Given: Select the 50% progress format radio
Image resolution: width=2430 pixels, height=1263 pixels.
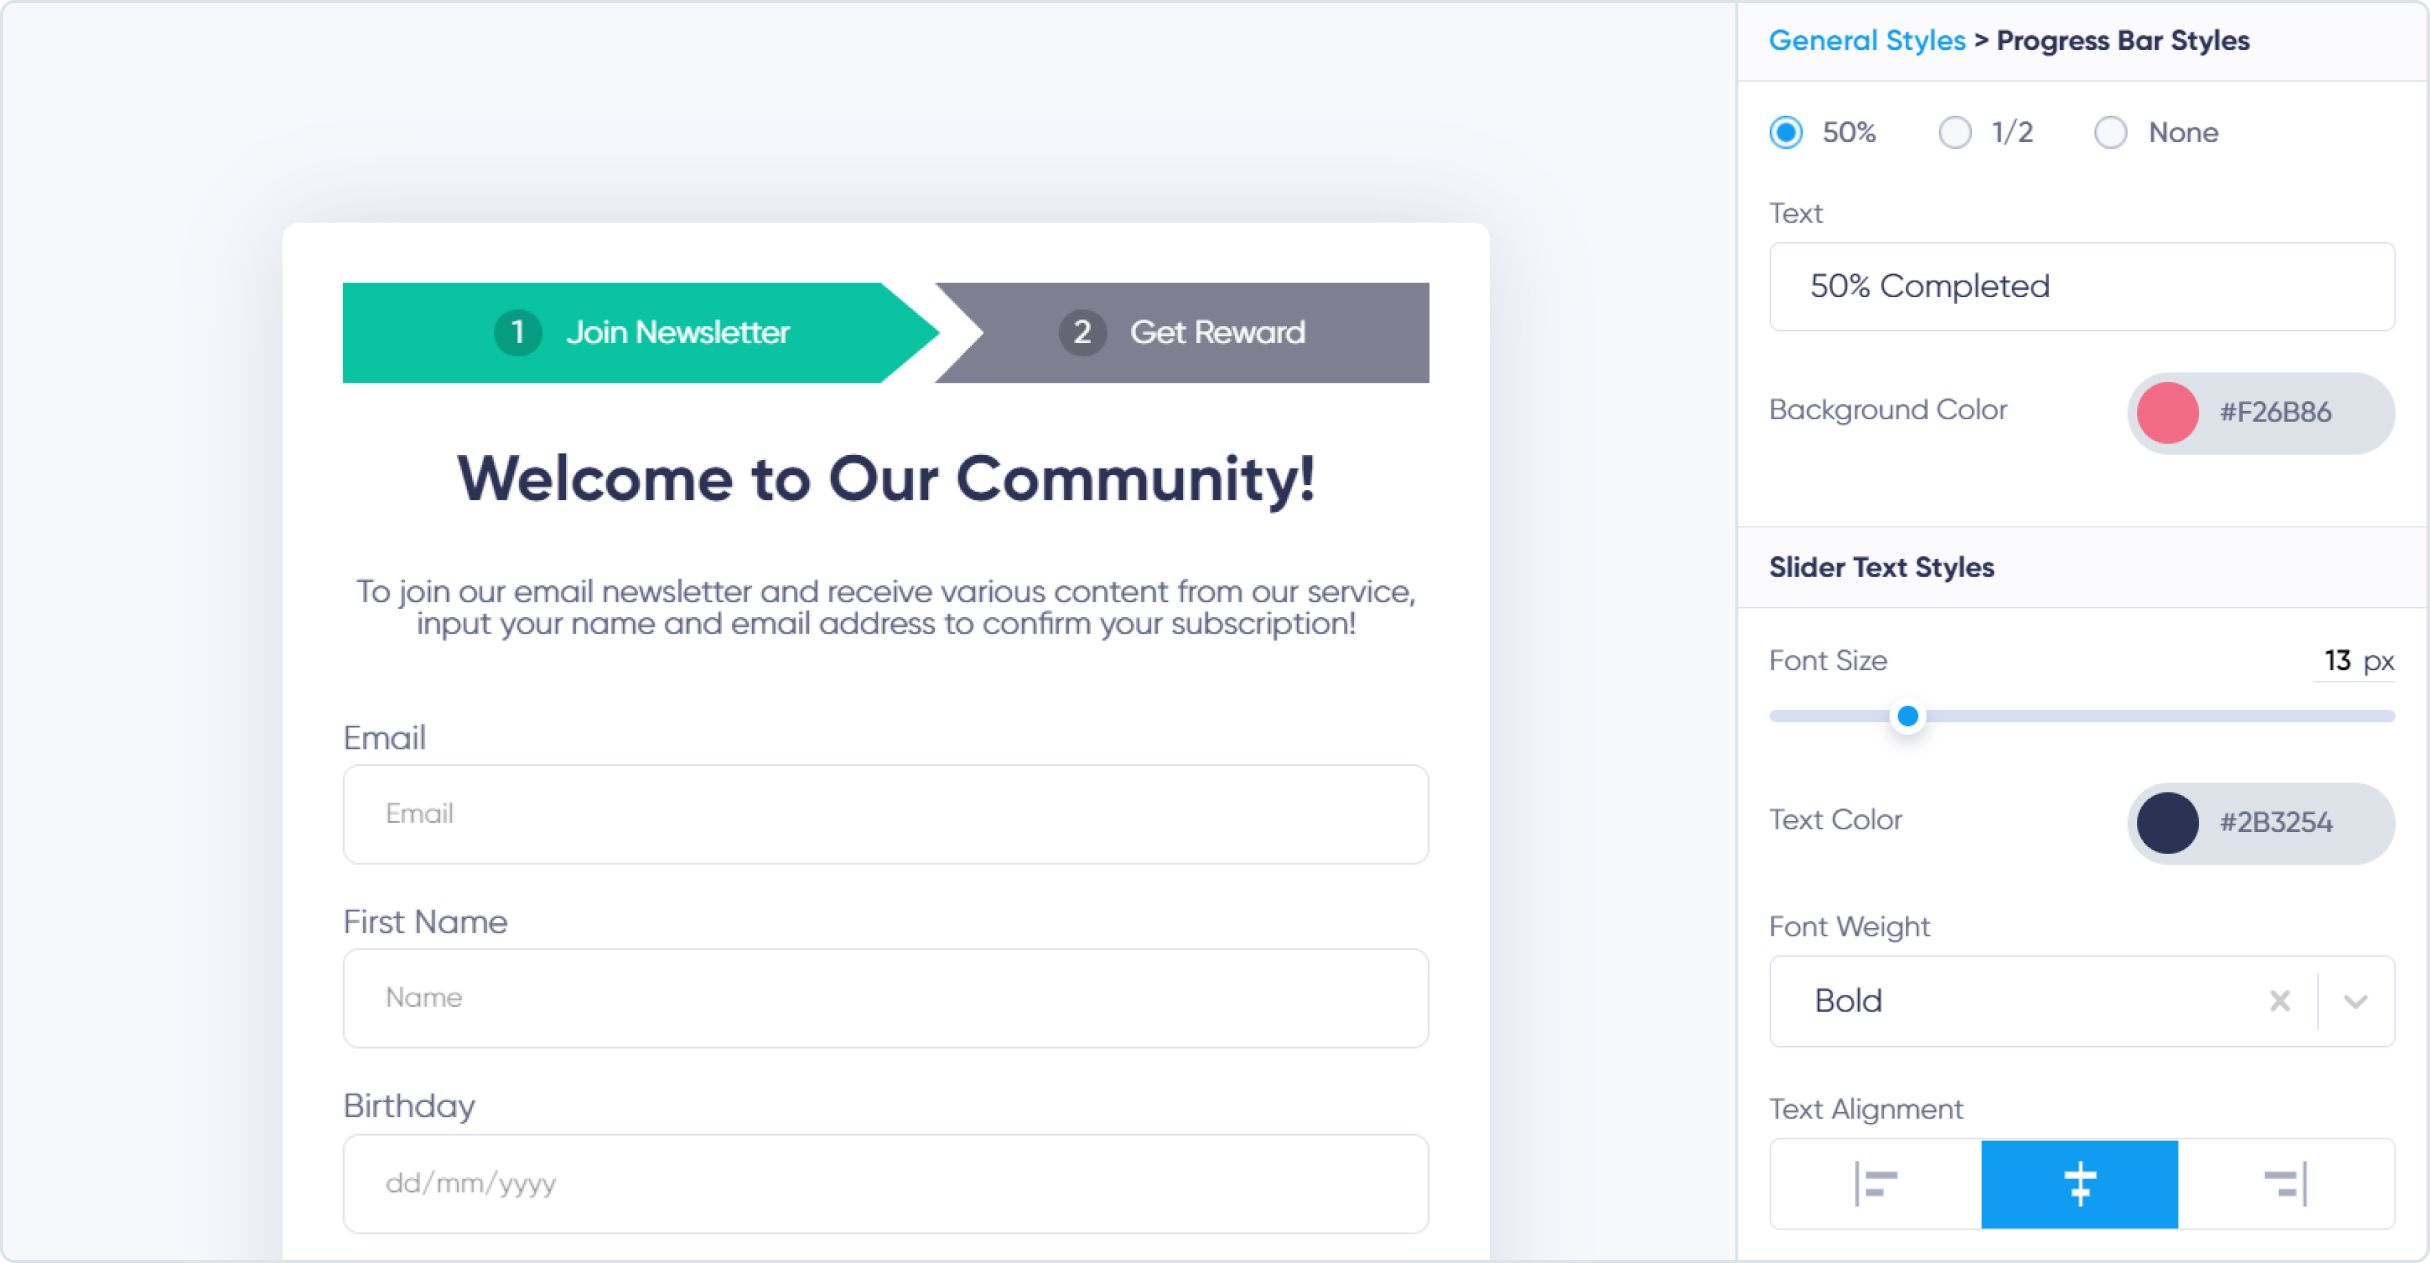Looking at the screenshot, I should click(1786, 132).
